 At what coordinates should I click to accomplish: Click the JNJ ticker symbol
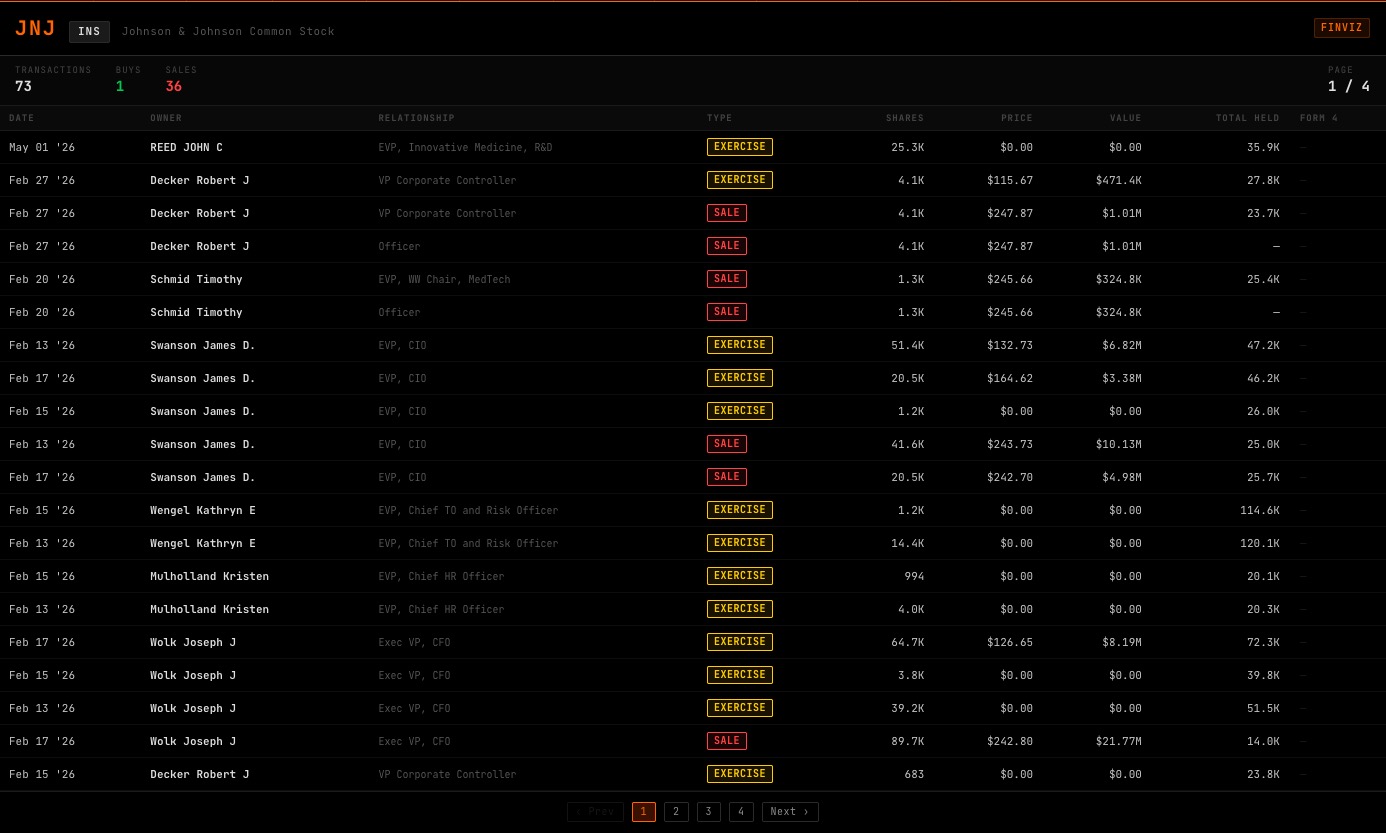point(35,29)
